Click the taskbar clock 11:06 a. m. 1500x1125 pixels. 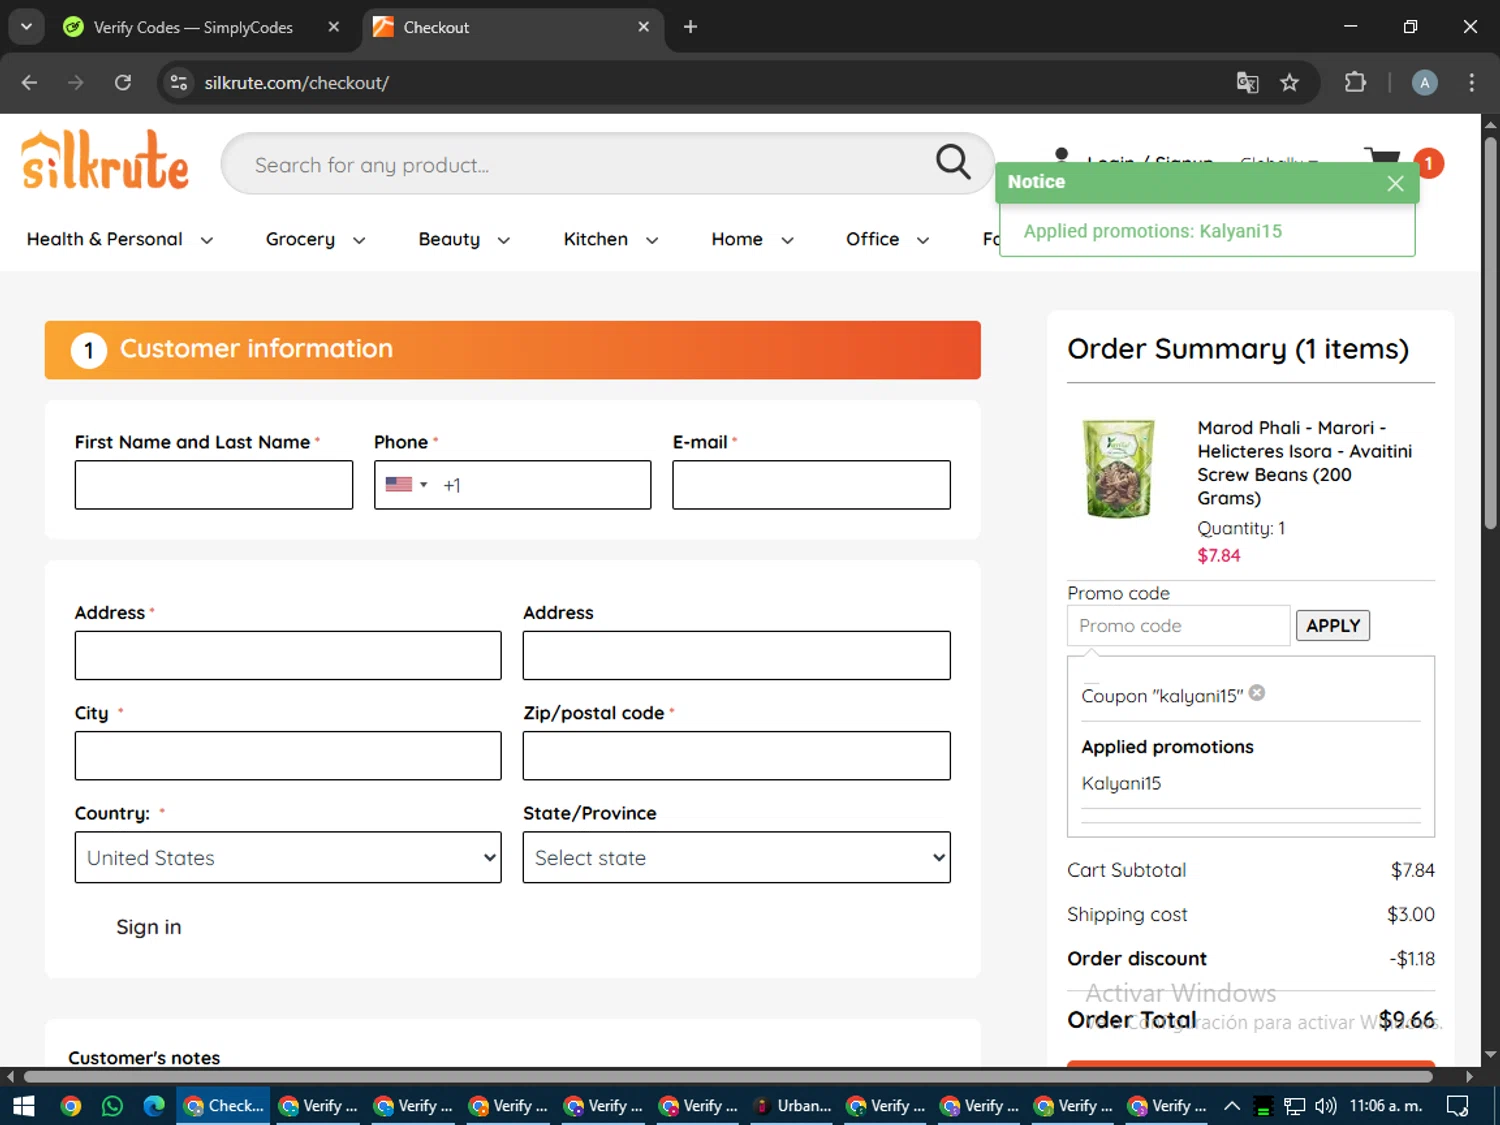coord(1385,1105)
